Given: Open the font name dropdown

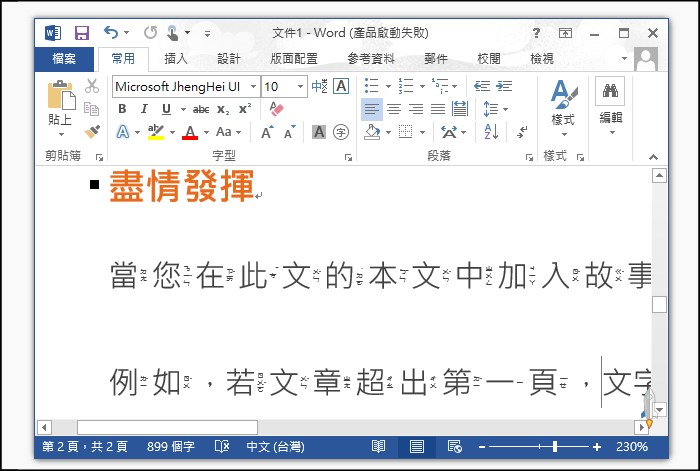Looking at the screenshot, I should (252, 87).
